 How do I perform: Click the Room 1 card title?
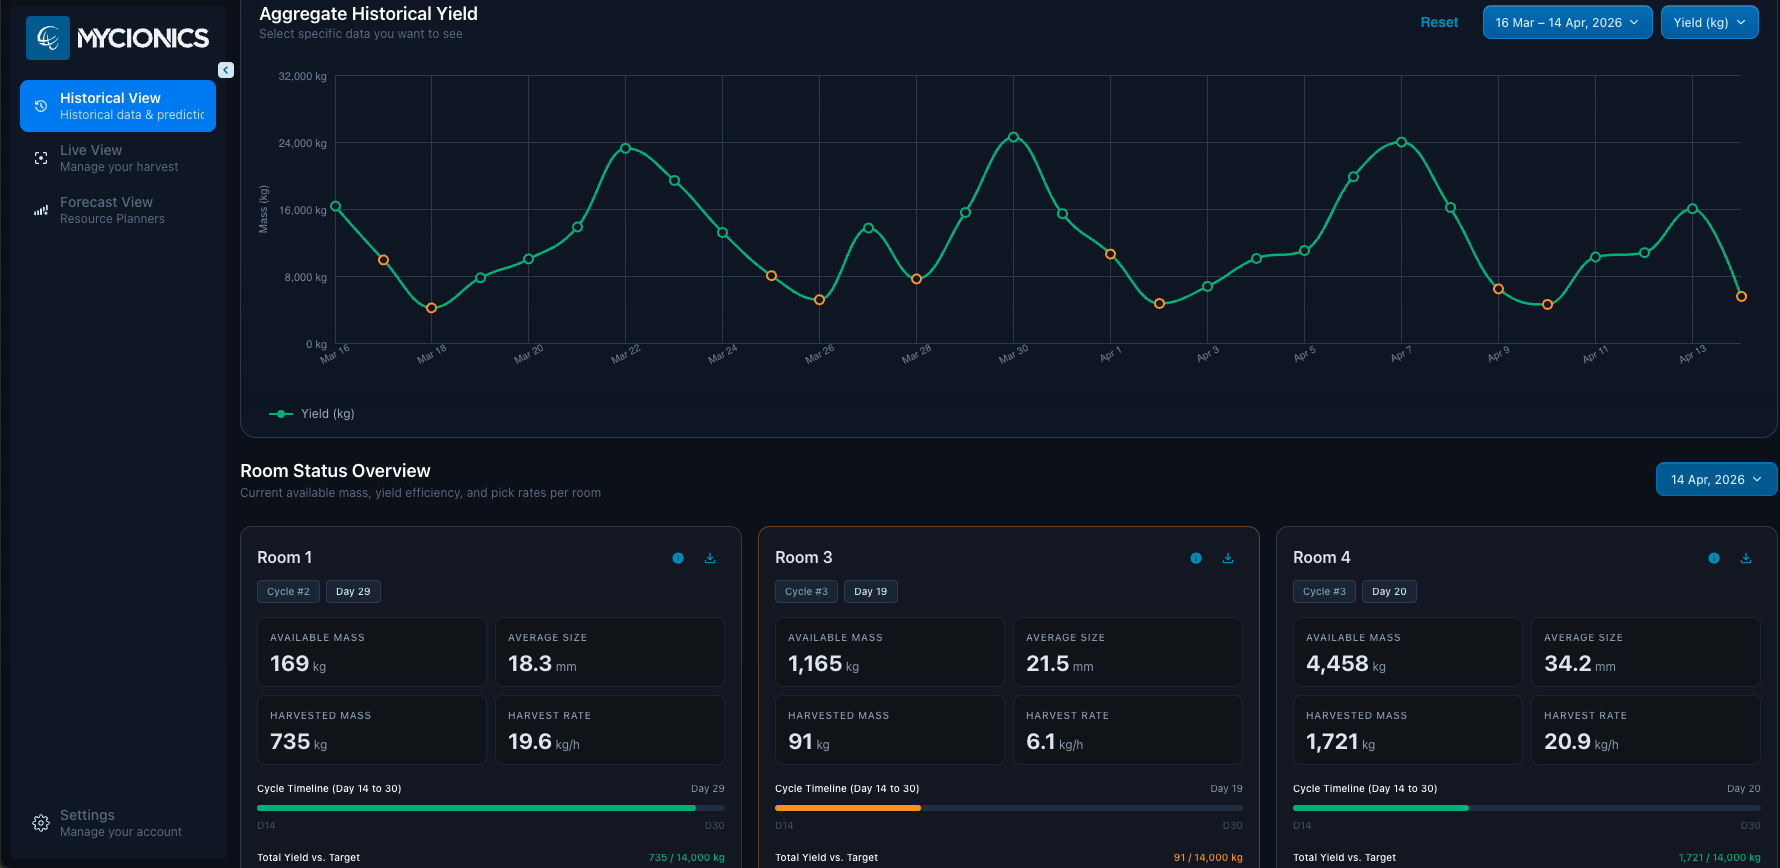tap(284, 558)
